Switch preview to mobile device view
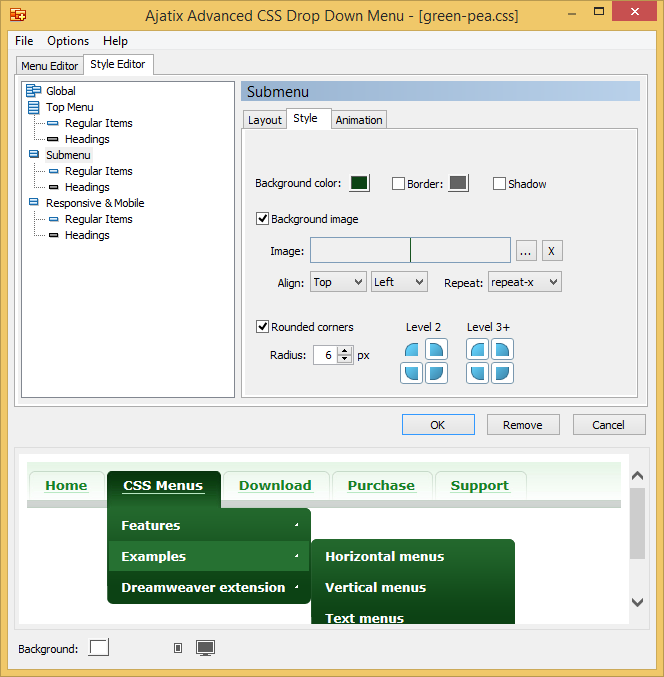Viewport: 664px width, 677px height. [x=178, y=648]
